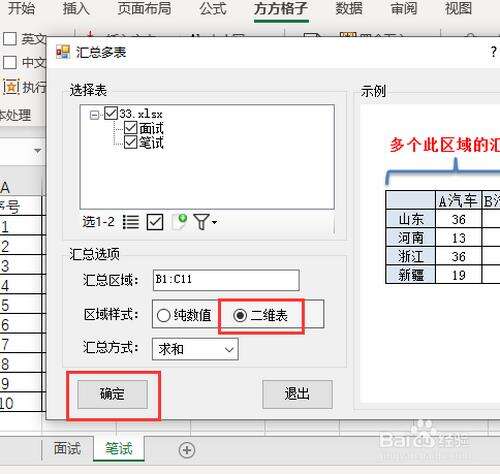The width and height of the screenshot is (500, 474).
Task: Open the 汇总方式 求和 dropdown
Action: (x=195, y=349)
